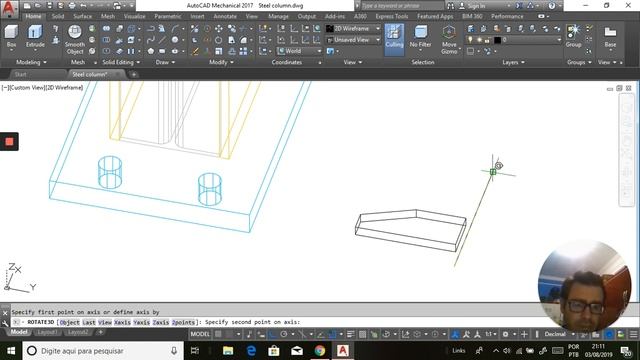Screen dimensions: 640x360
Task: Toggle Polar tracking in status bar
Action: click(x=284, y=334)
